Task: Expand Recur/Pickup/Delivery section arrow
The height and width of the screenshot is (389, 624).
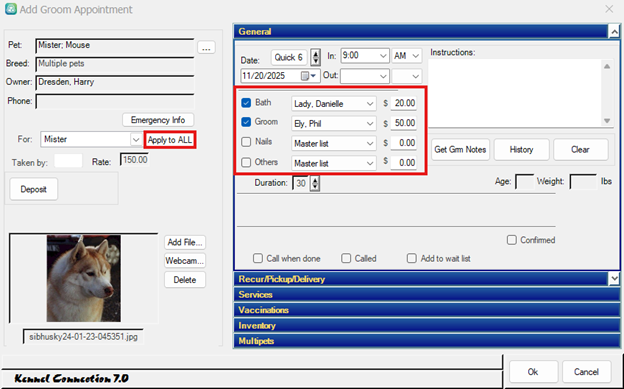Action: tap(614, 279)
